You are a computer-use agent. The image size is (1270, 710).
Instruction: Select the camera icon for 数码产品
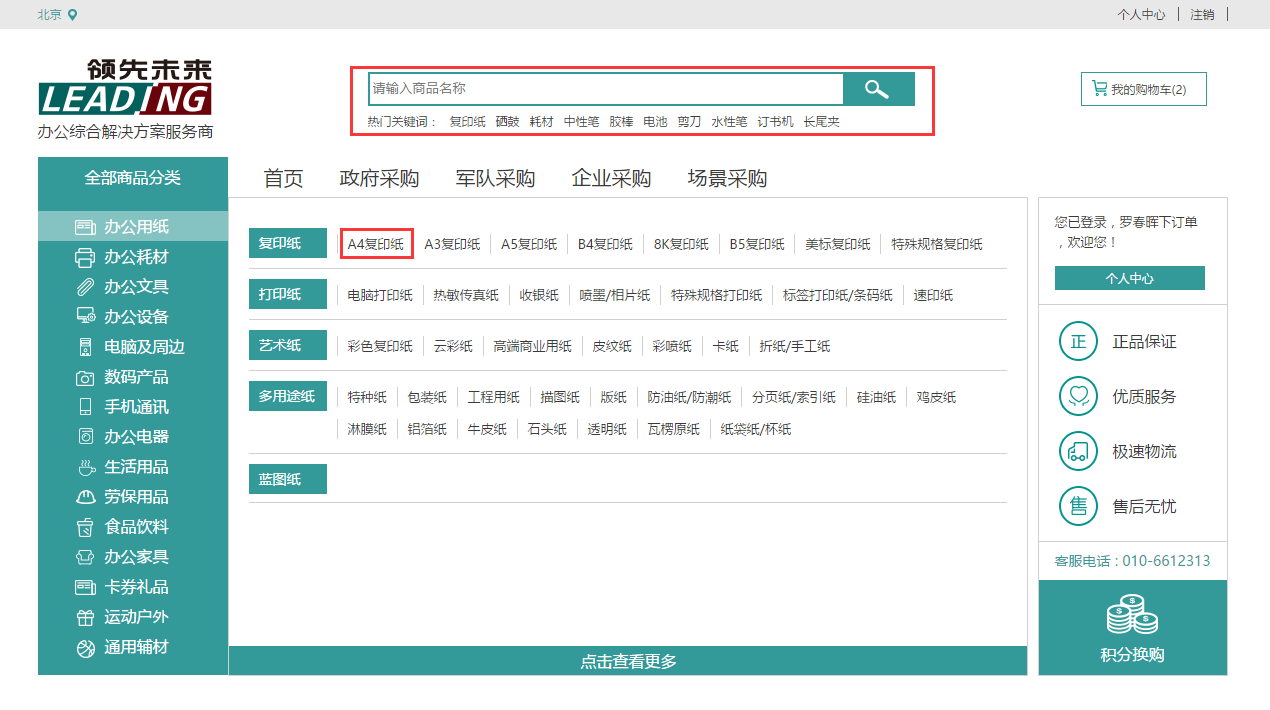pyautogui.click(x=85, y=378)
